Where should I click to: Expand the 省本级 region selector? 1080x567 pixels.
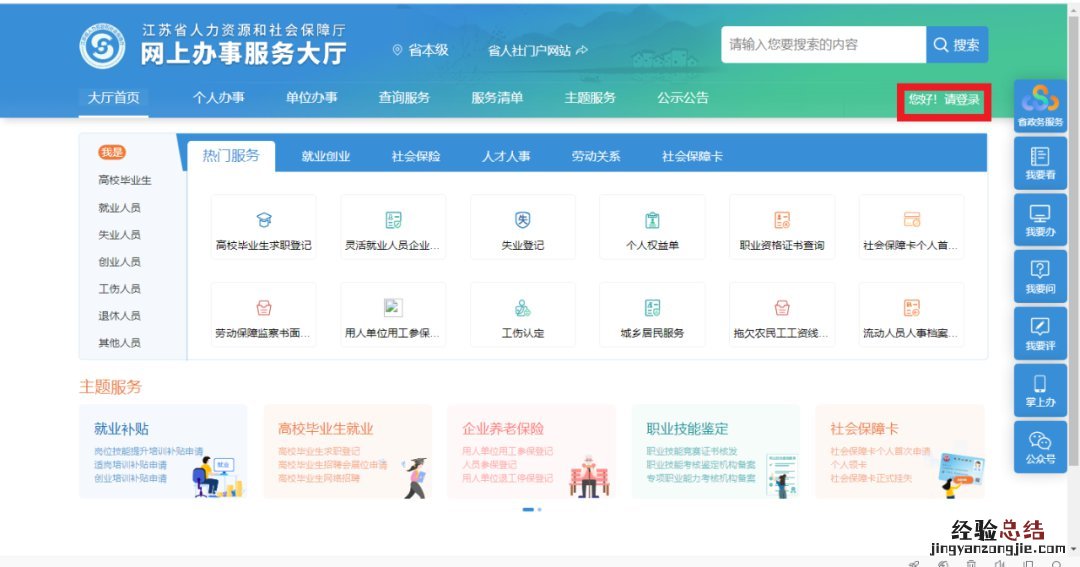pos(421,50)
